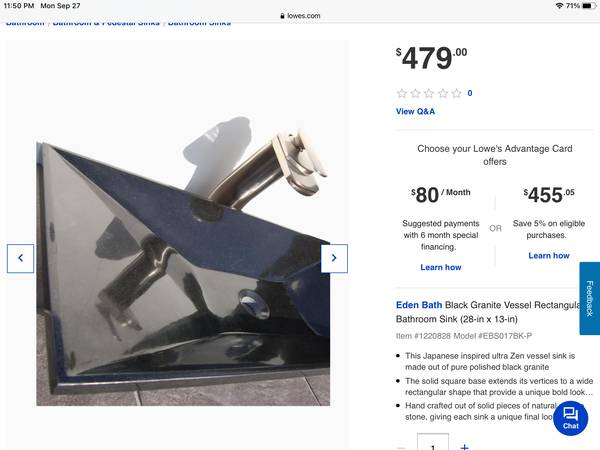Open the Chat bubble
The width and height of the screenshot is (600, 450).
pos(571,418)
